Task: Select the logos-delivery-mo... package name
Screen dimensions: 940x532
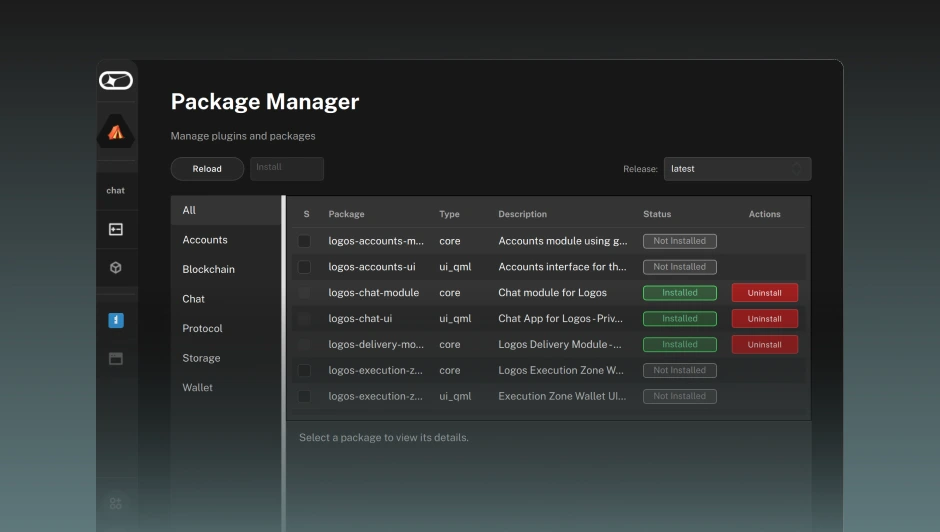Action: point(376,344)
